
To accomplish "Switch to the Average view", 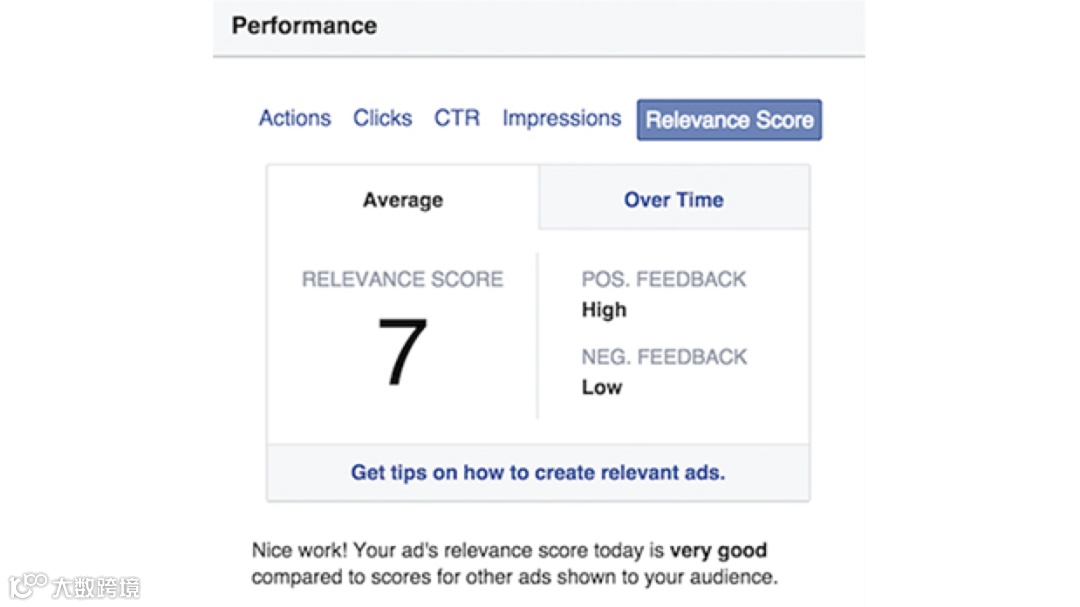I will click(x=402, y=199).
